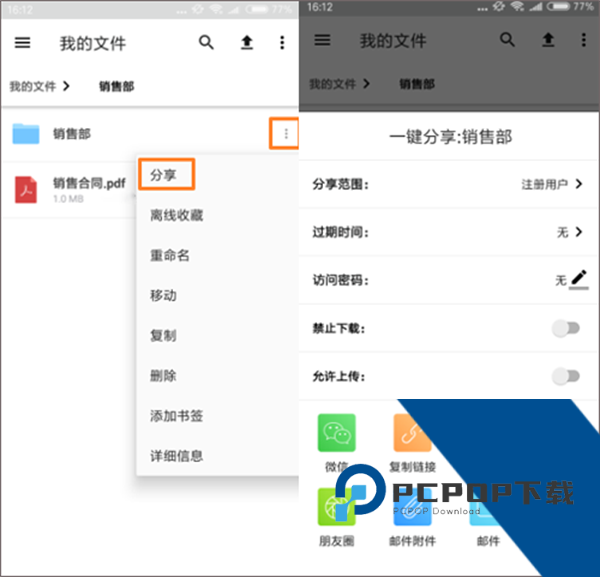
Task: Select 离线收藏 in context menu
Action: coord(176,215)
